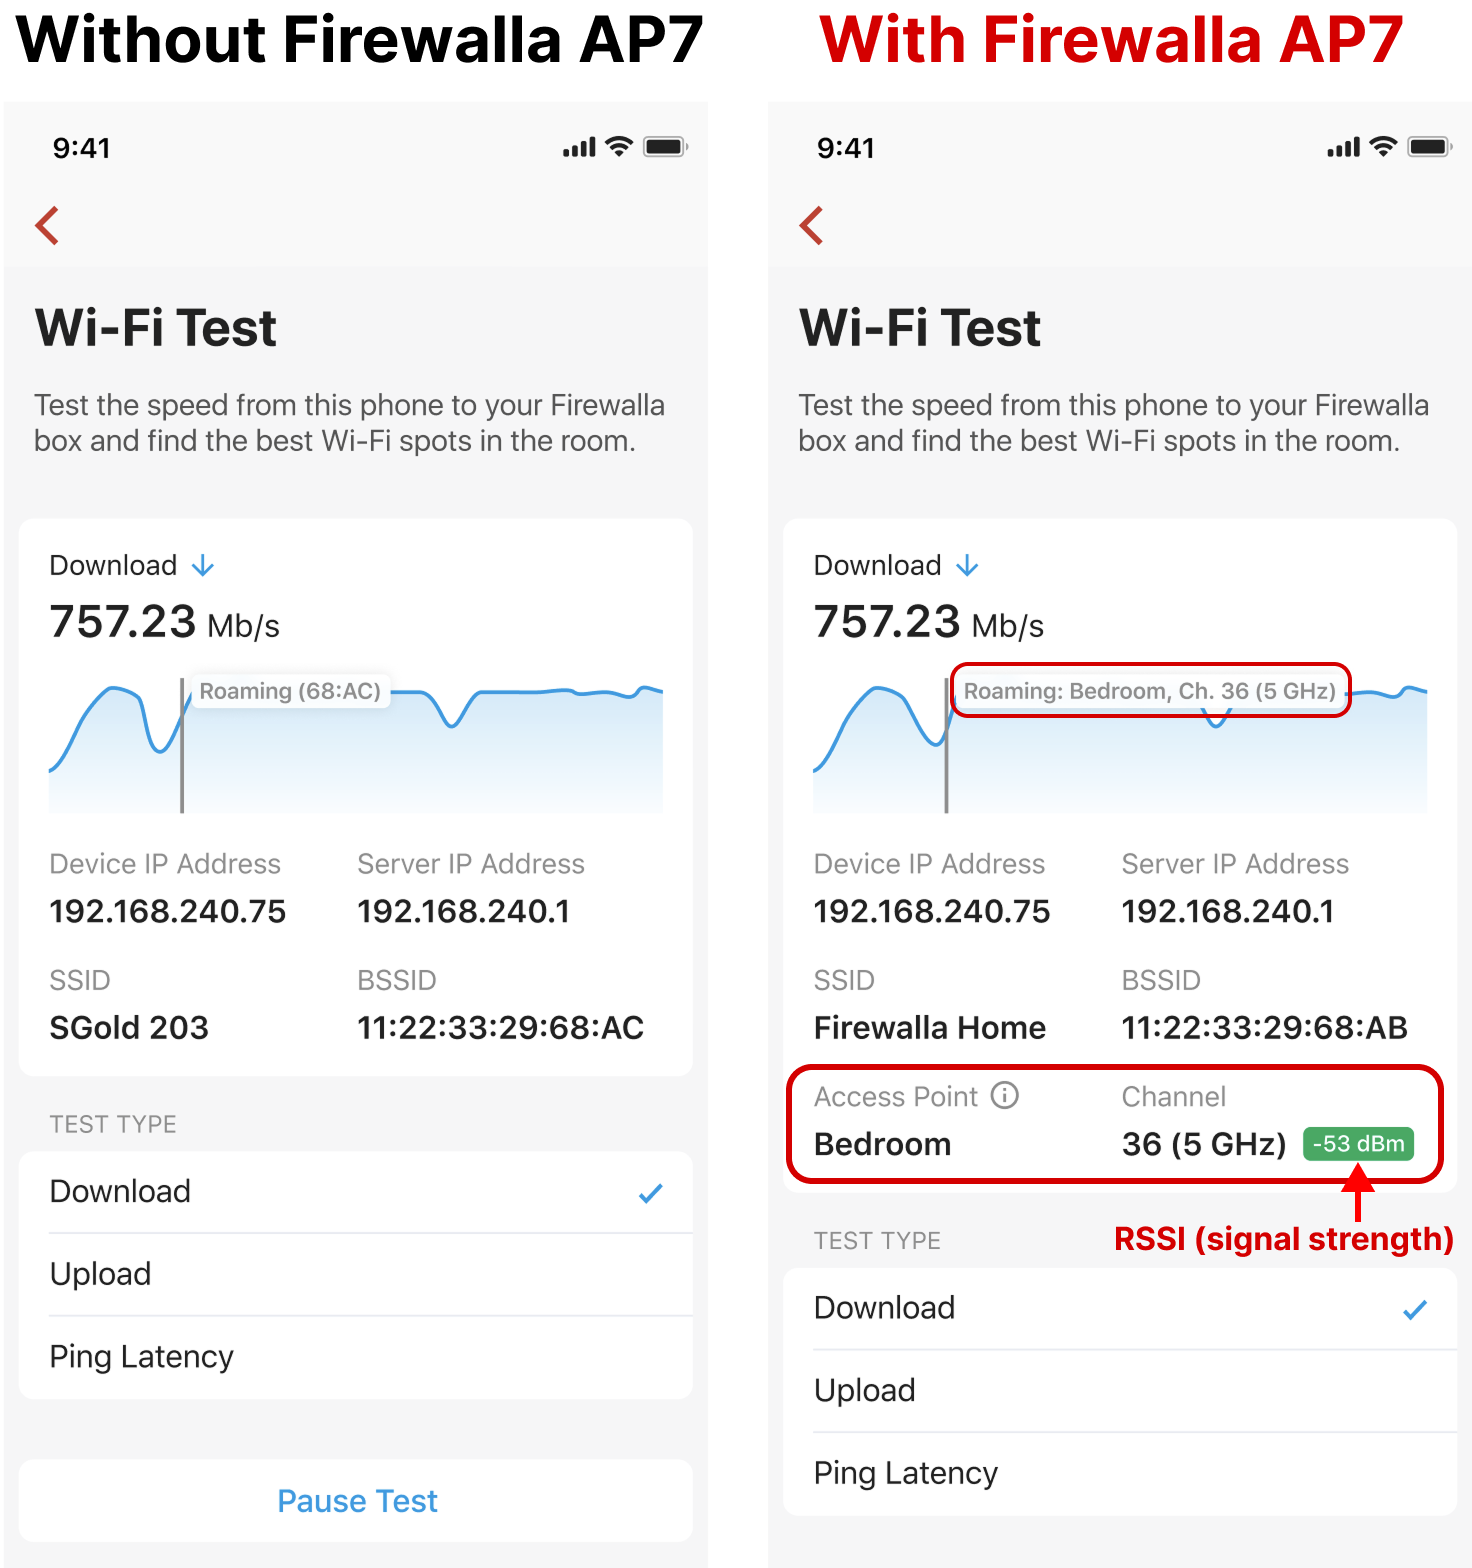This screenshot has height=1568, width=1472.
Task: Select Ping Latency test on left screen
Action: pos(355,1357)
